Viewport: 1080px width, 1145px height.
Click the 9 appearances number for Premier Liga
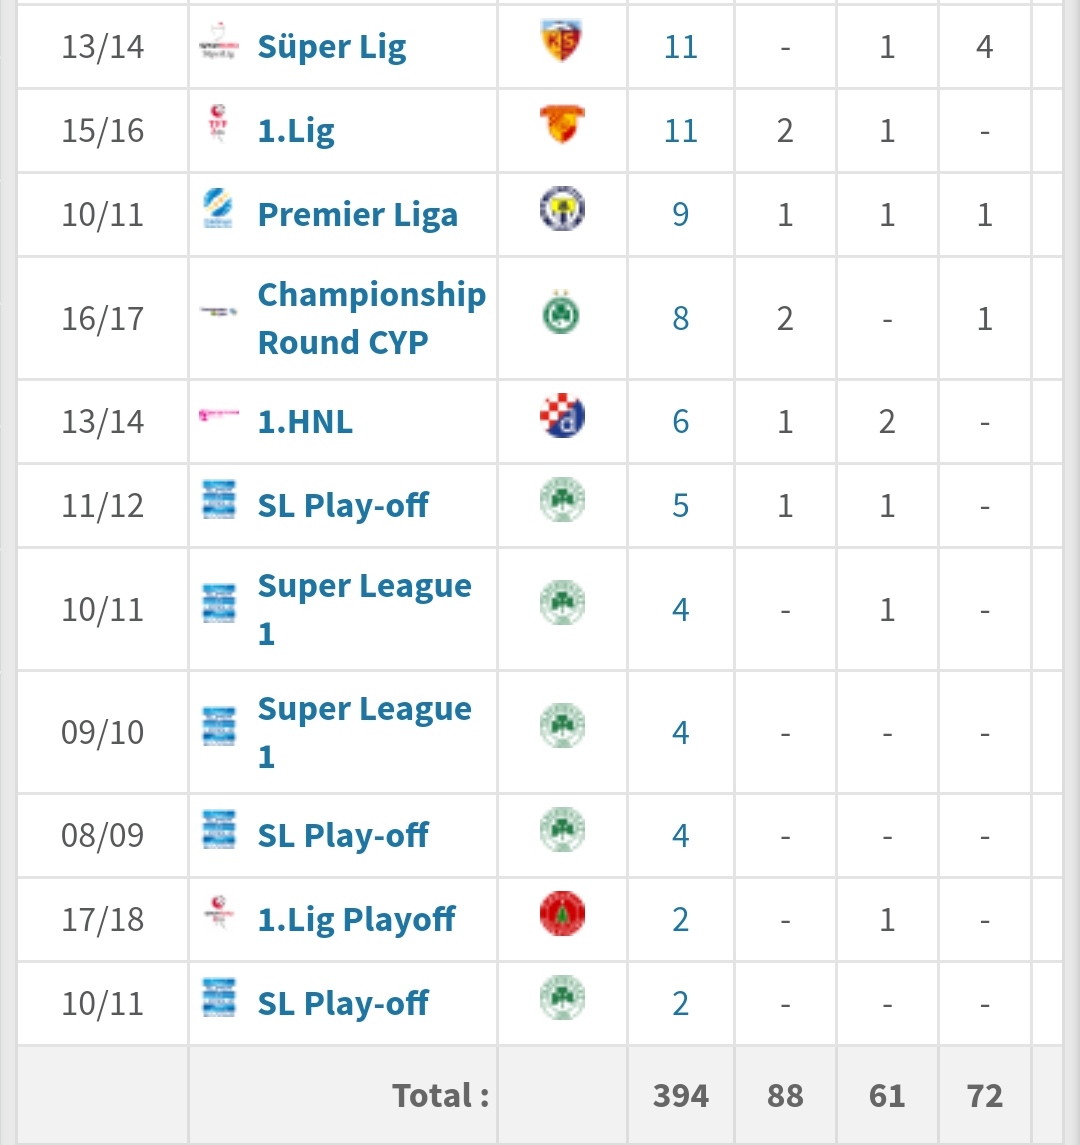(x=681, y=215)
